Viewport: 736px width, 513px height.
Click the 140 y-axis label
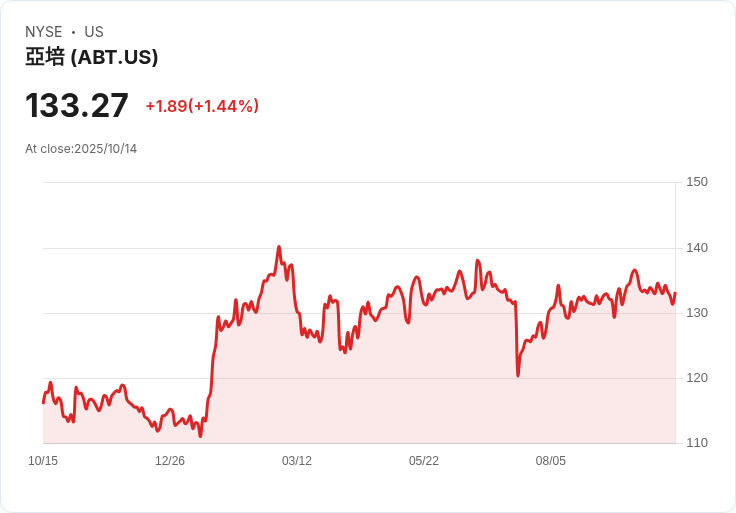click(x=697, y=248)
